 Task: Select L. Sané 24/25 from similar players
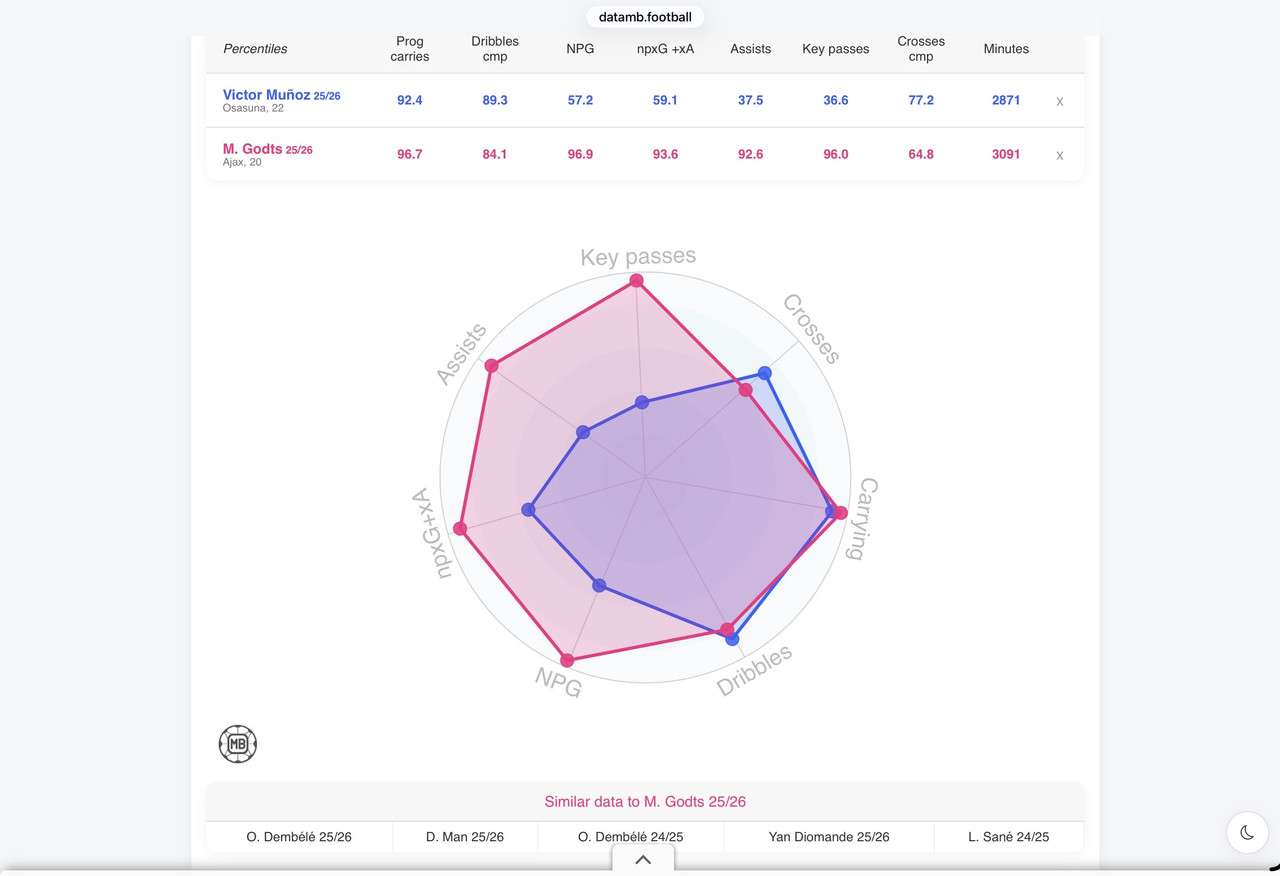coord(1009,837)
